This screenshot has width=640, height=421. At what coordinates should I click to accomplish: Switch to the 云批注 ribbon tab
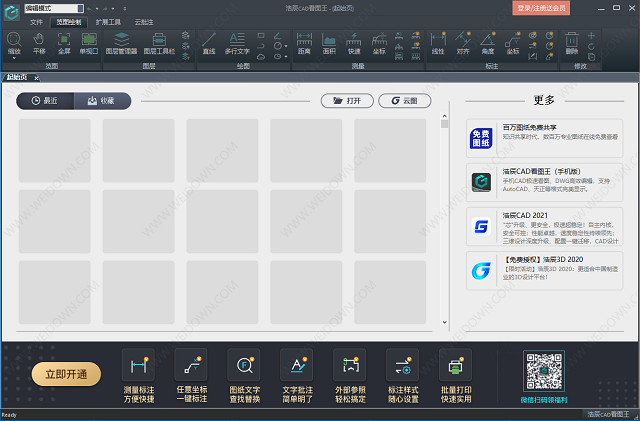[144, 22]
